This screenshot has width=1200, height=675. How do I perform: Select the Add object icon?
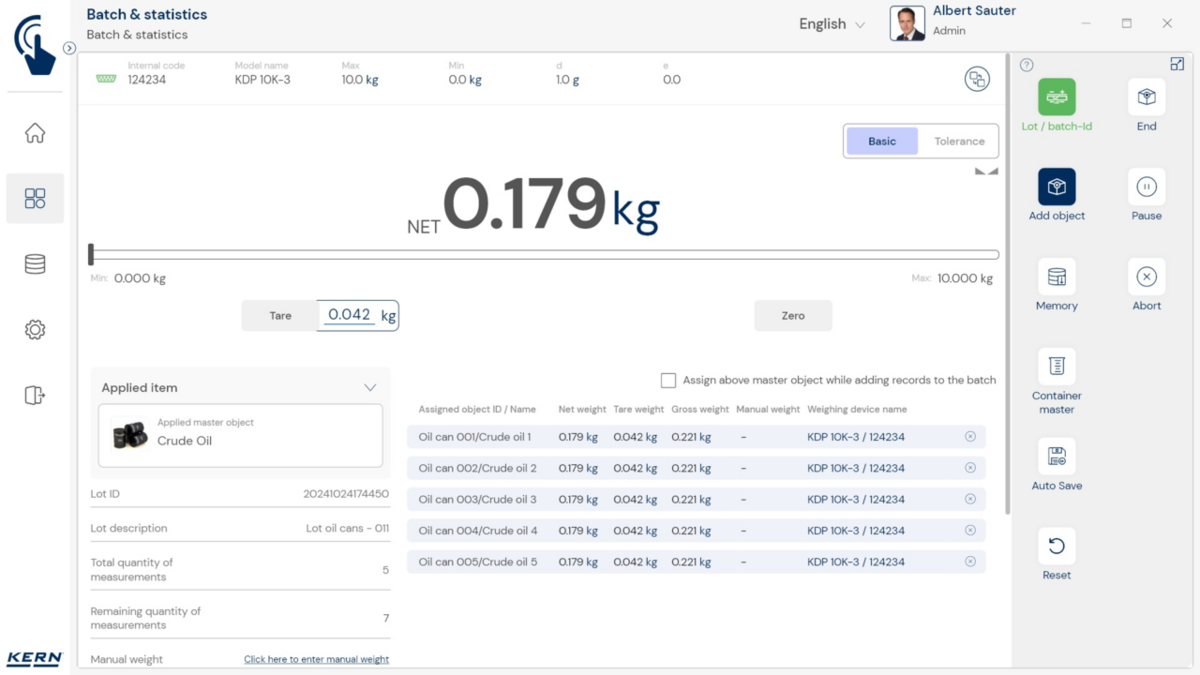[1056, 187]
